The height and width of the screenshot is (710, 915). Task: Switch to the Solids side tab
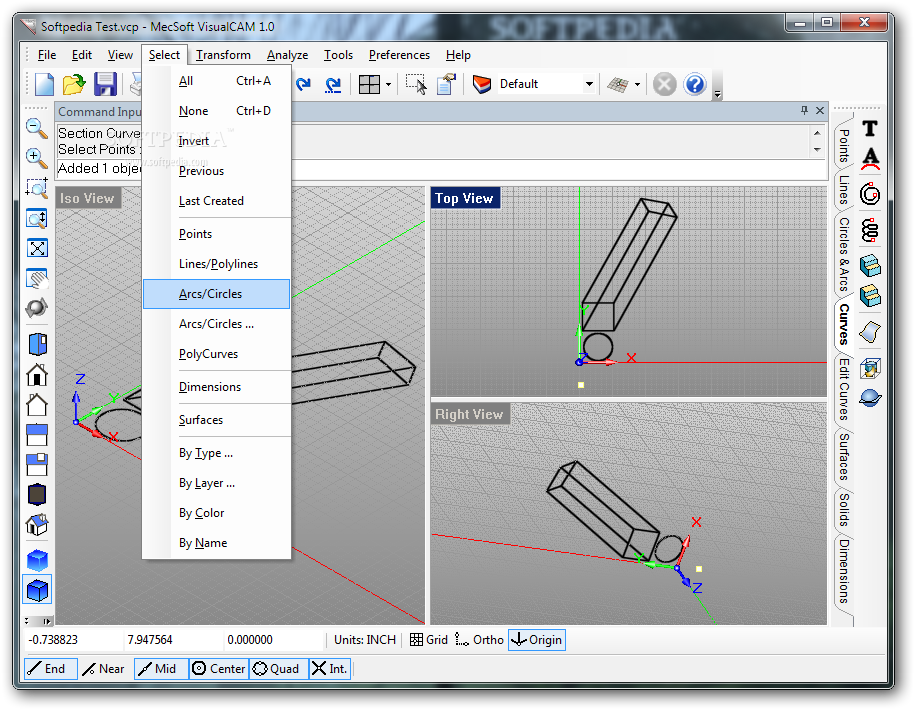click(x=844, y=509)
